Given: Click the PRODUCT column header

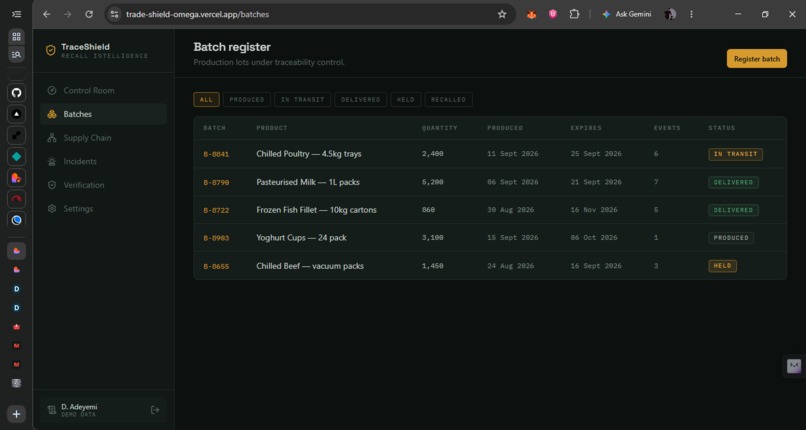Looking at the screenshot, I should [272, 128].
